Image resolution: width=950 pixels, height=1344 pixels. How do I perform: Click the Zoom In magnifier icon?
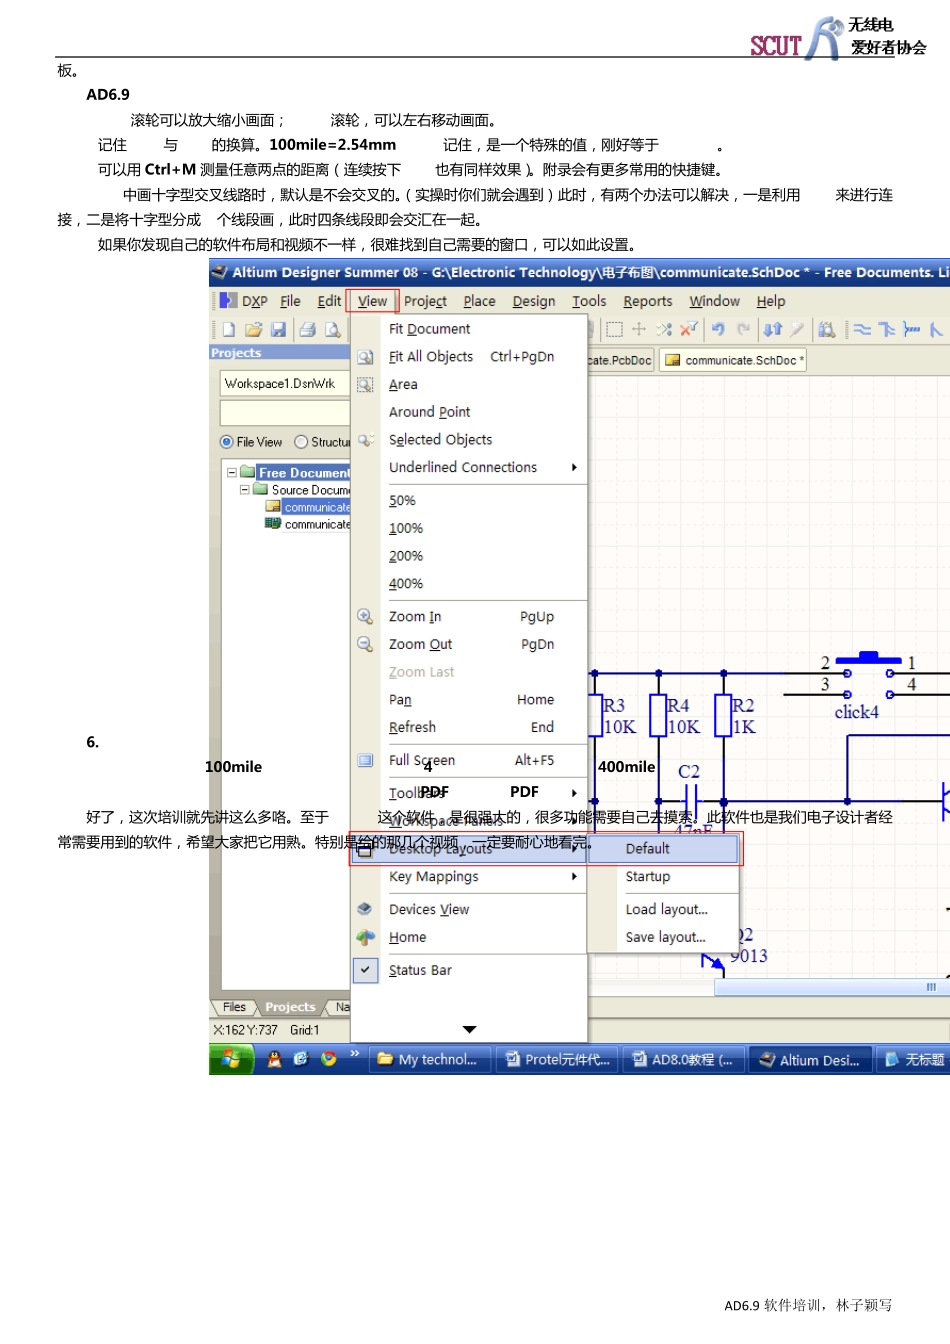(x=366, y=617)
